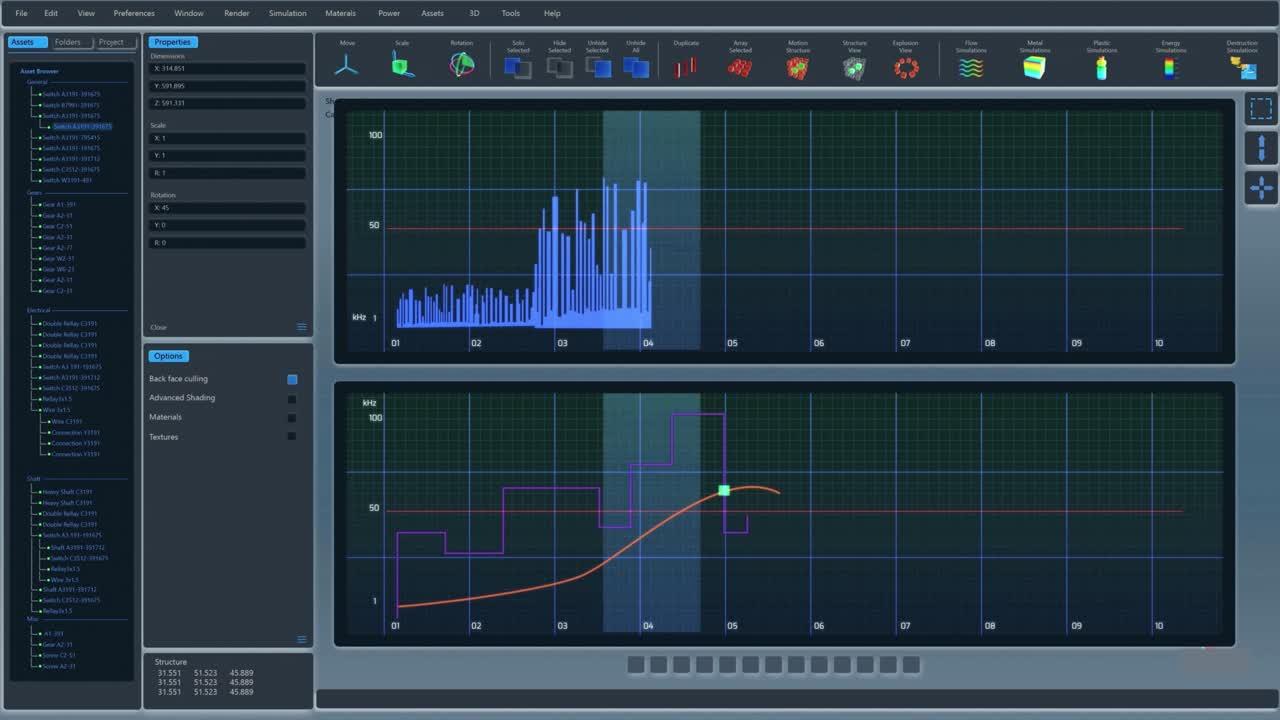
Task: Click the Rotation X value field
Action: pos(228,208)
